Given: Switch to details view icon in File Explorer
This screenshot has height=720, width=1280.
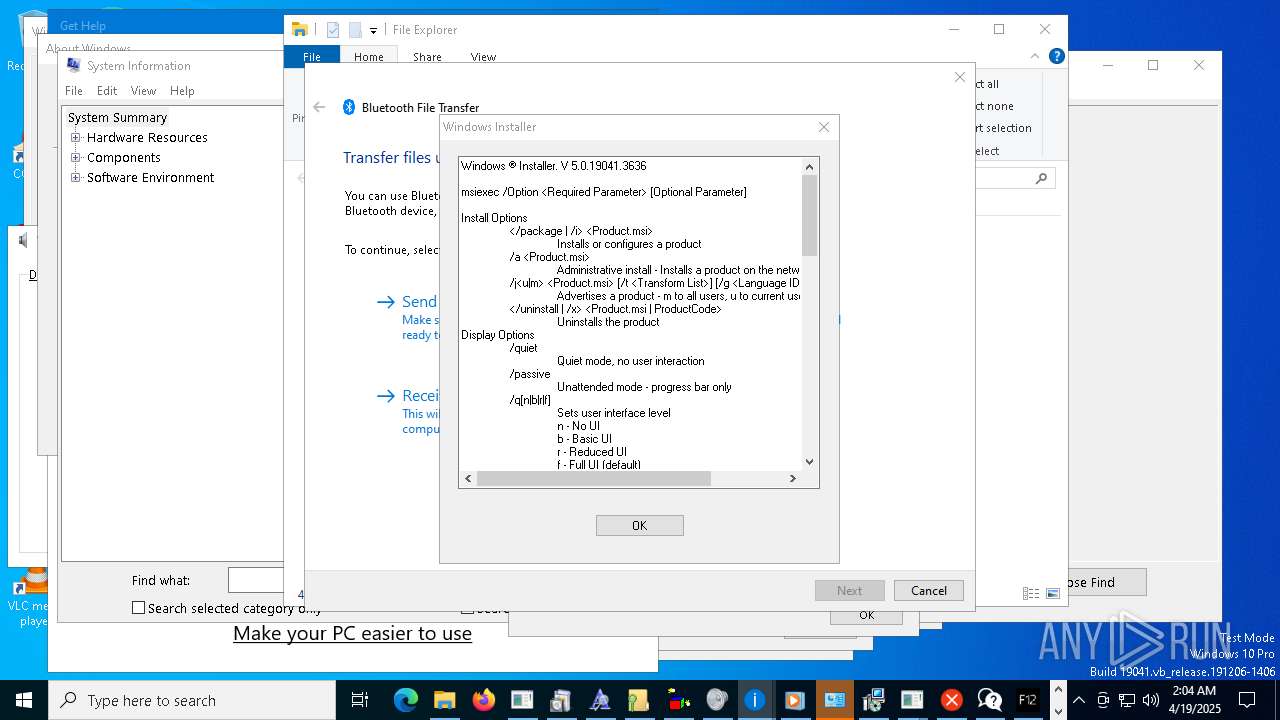Looking at the screenshot, I should [x=1031, y=593].
